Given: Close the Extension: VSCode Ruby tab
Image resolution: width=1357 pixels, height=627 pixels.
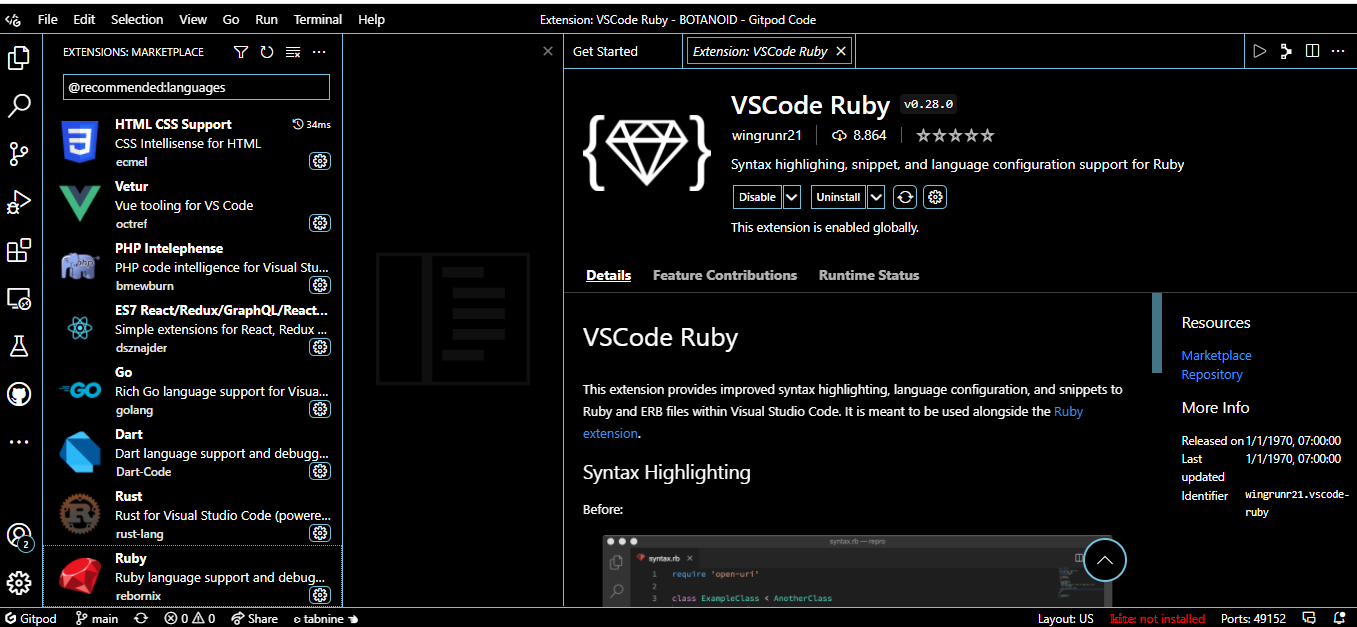Looking at the screenshot, I should point(841,51).
